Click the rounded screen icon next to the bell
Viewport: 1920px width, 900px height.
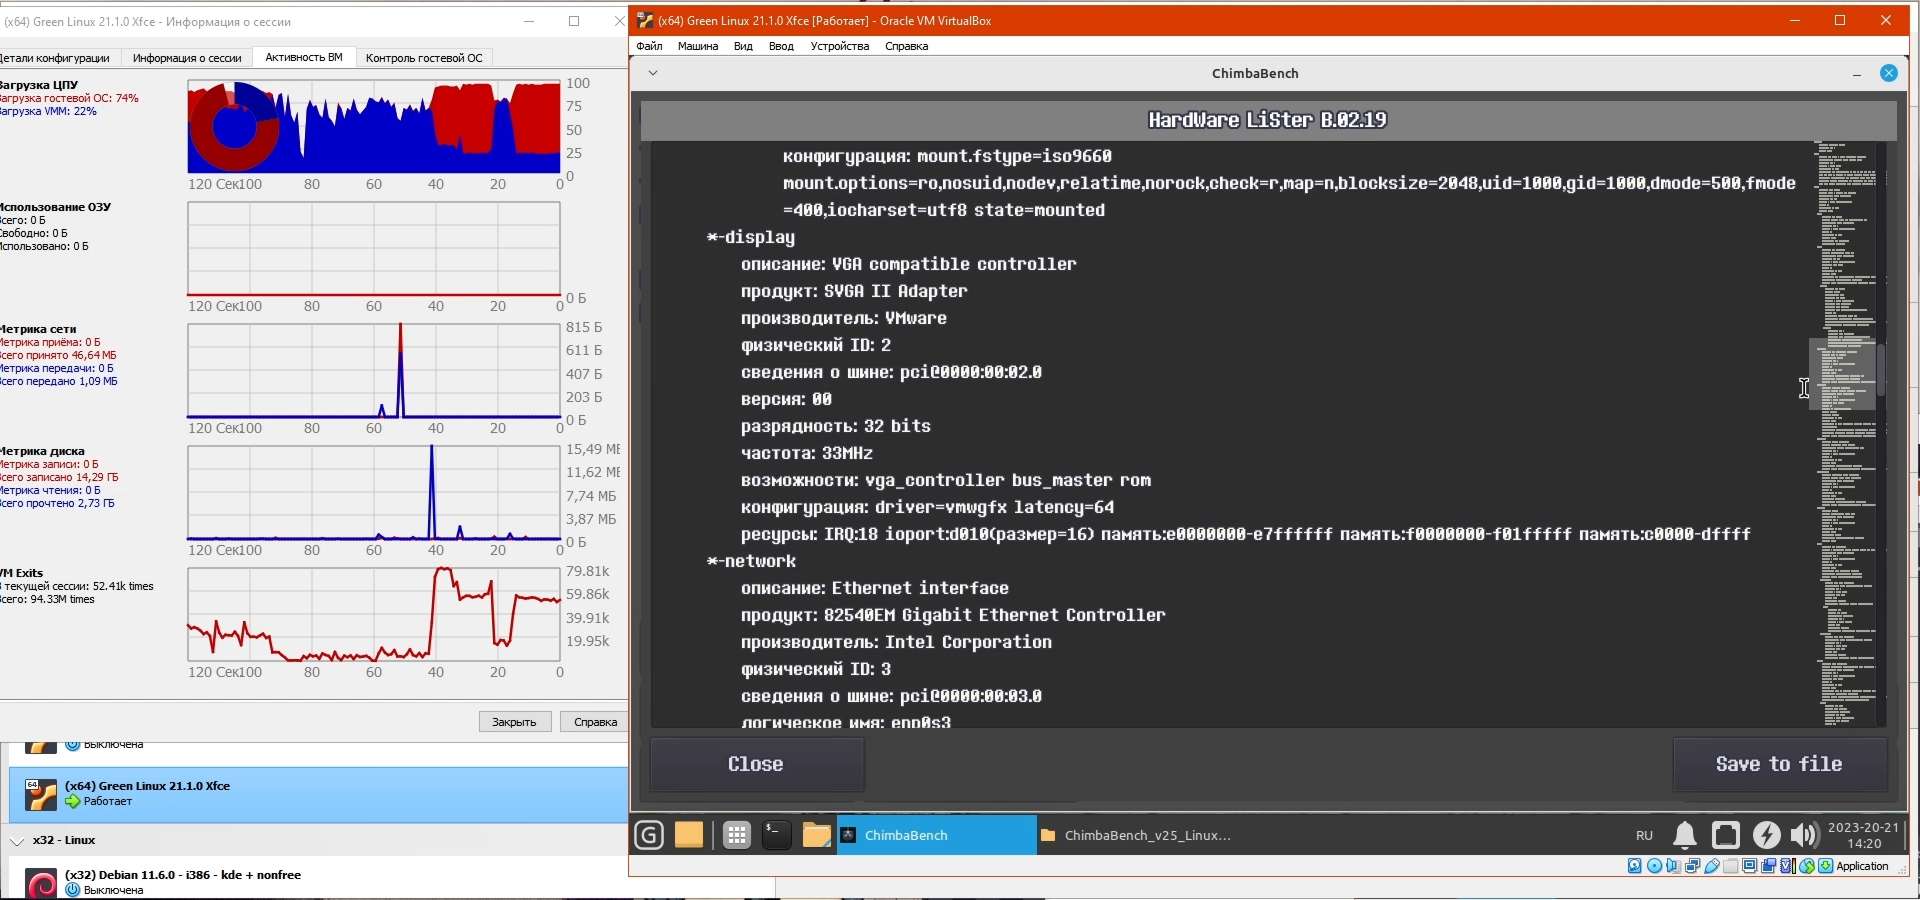pos(1726,835)
